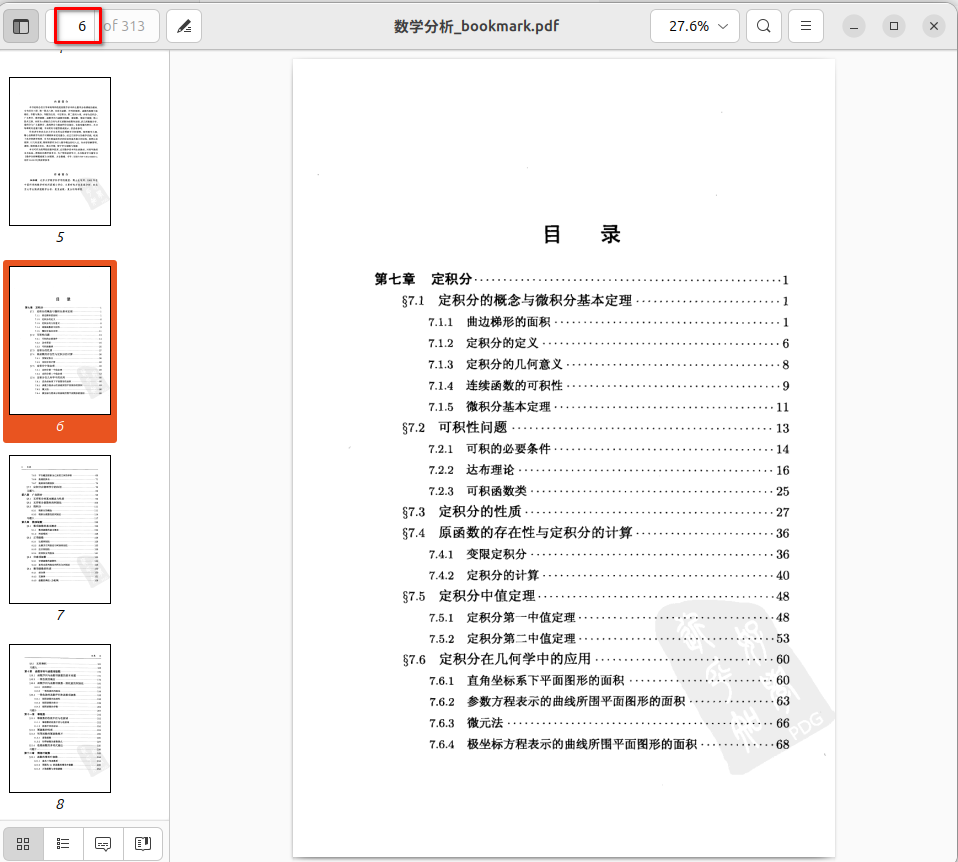This screenshot has width=958, height=862.
Task: Click the page number input field
Action: (x=80, y=26)
